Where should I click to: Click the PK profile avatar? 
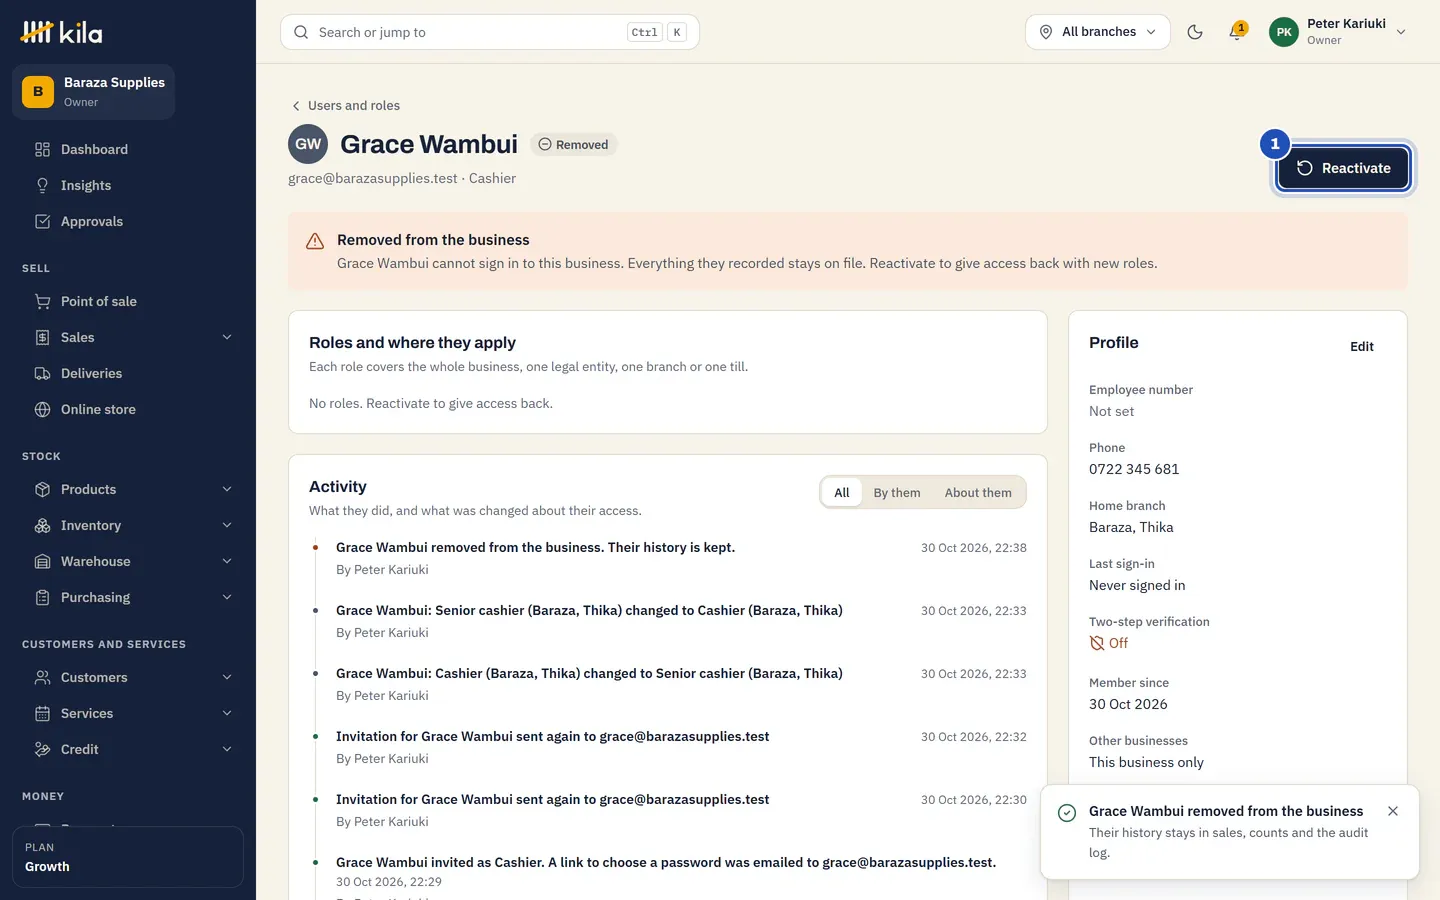tap(1284, 32)
